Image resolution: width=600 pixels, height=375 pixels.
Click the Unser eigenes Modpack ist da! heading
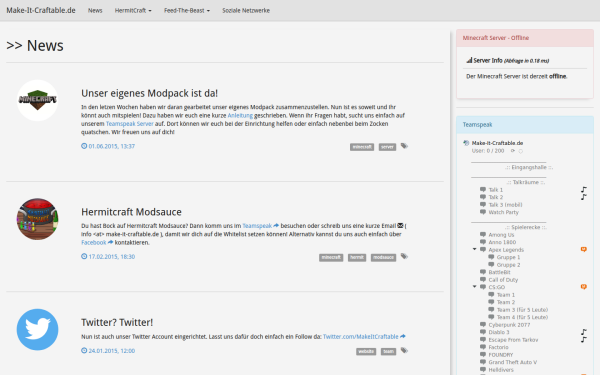click(x=149, y=93)
